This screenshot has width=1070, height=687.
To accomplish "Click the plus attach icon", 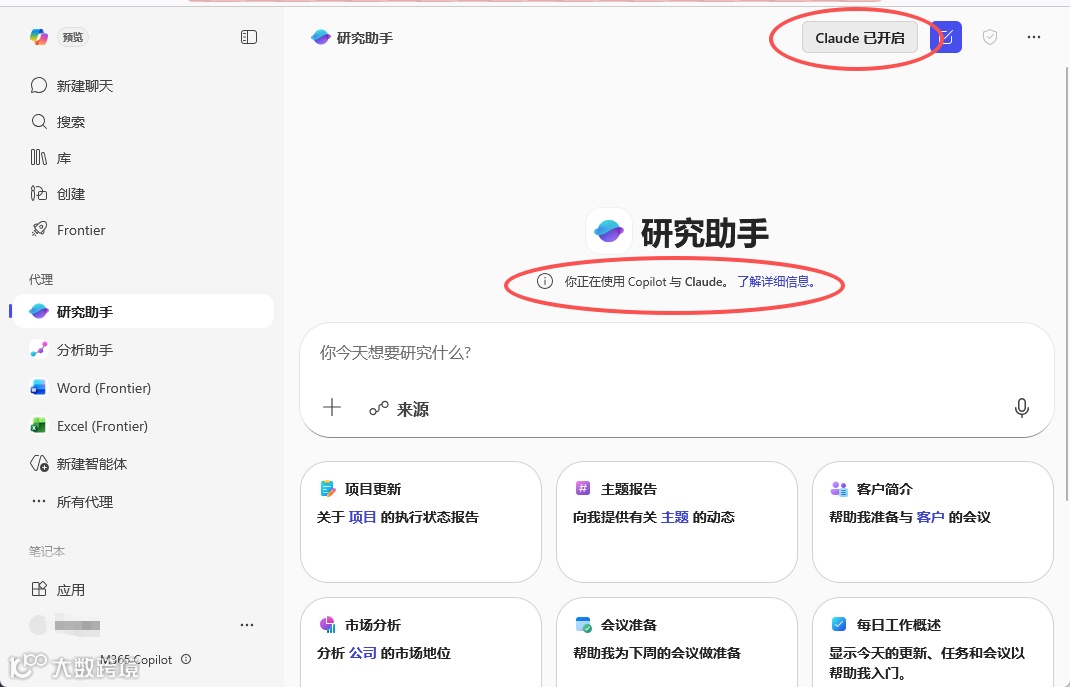I will click(x=332, y=407).
